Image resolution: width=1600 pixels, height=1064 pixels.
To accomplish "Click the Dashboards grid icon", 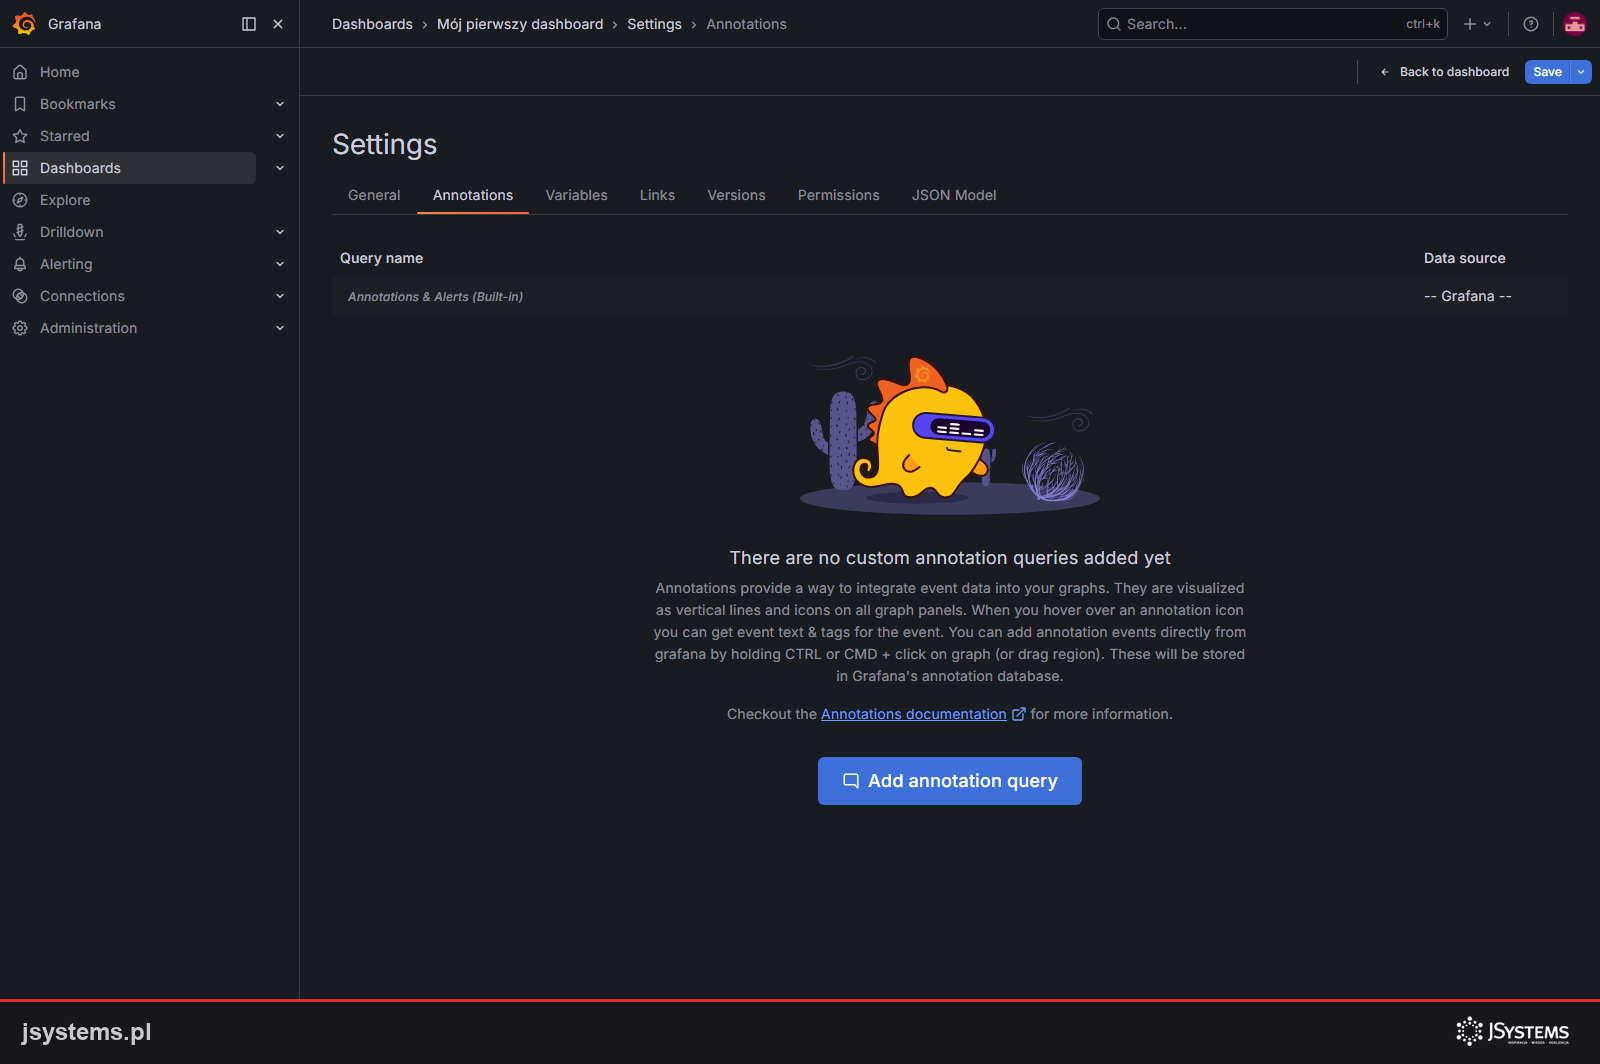I will [20, 168].
